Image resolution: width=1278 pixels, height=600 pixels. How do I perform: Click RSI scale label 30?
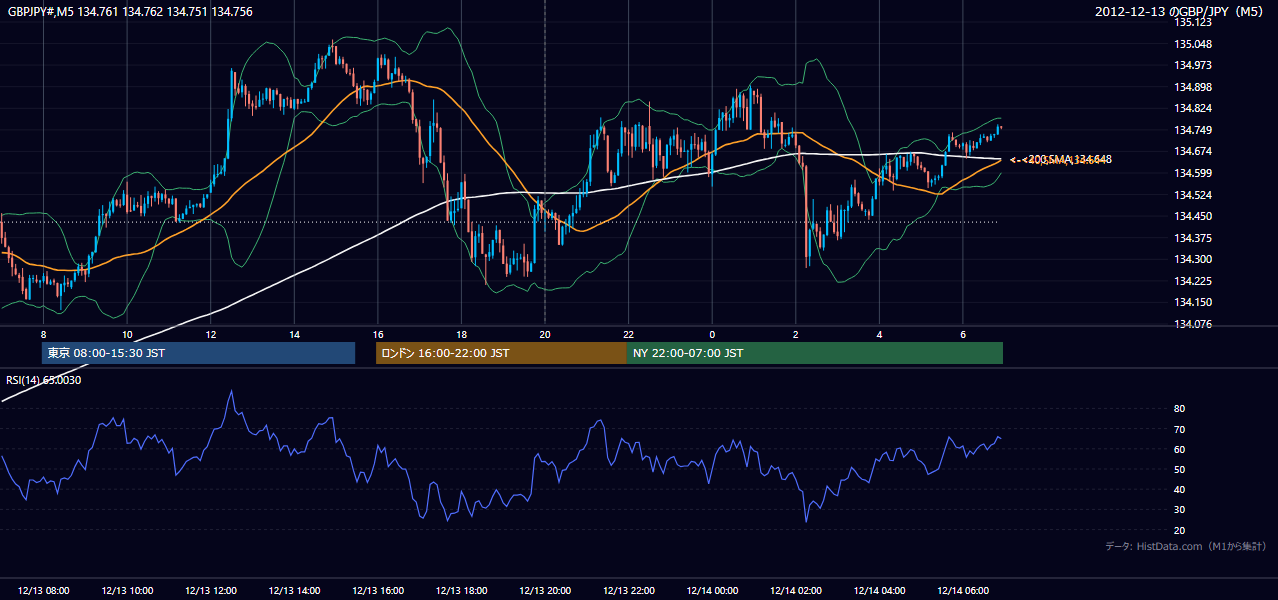[1180, 509]
